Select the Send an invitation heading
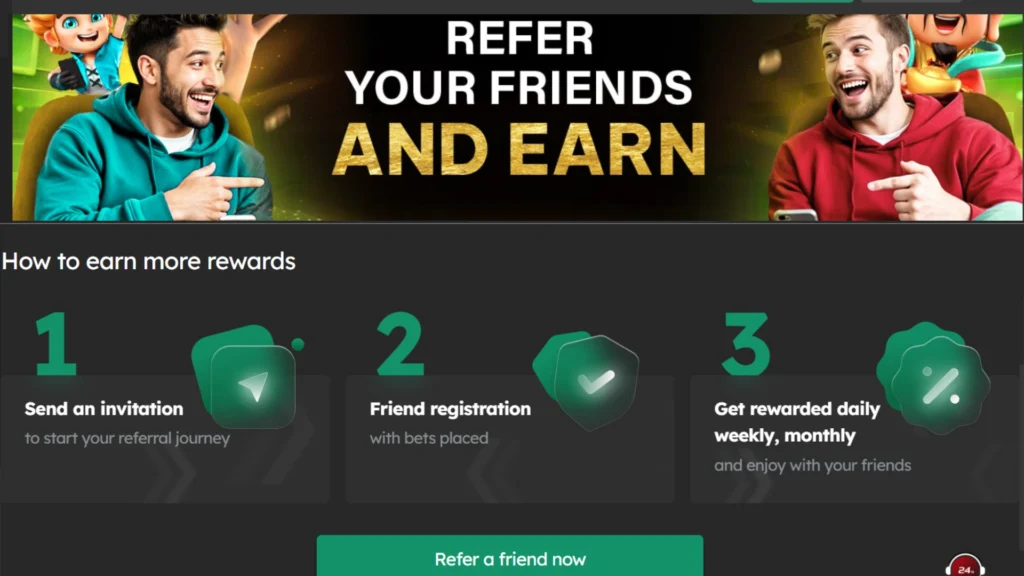Image resolution: width=1024 pixels, height=576 pixels. [104, 409]
